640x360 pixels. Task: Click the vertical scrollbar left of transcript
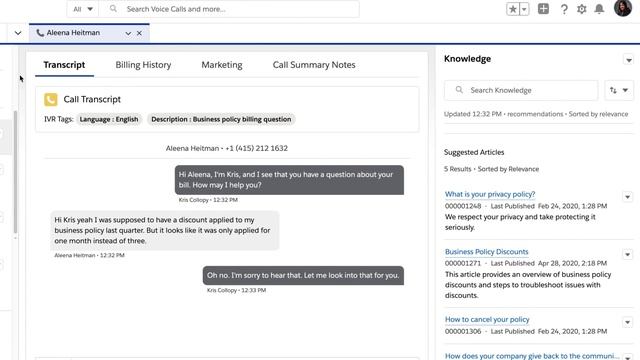tap(15, 171)
